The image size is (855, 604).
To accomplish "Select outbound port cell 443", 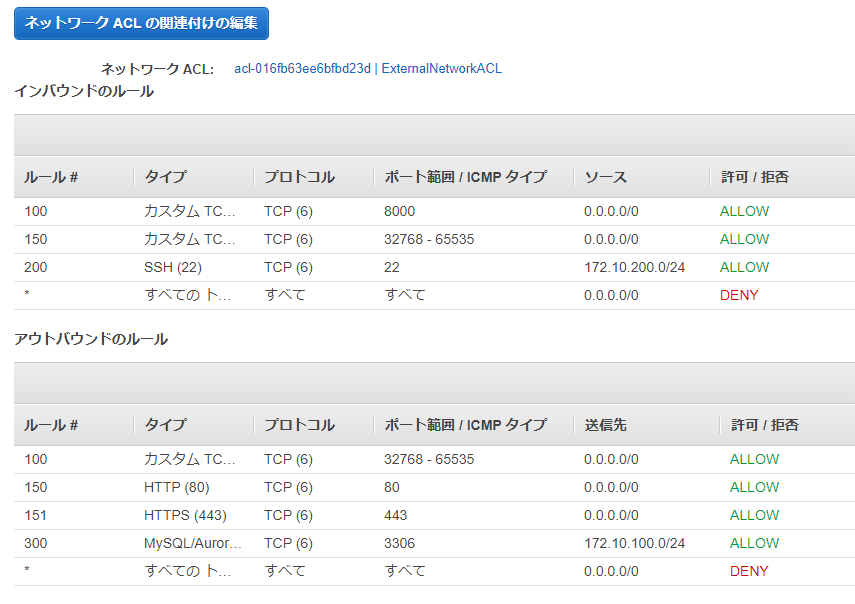I will [395, 516].
